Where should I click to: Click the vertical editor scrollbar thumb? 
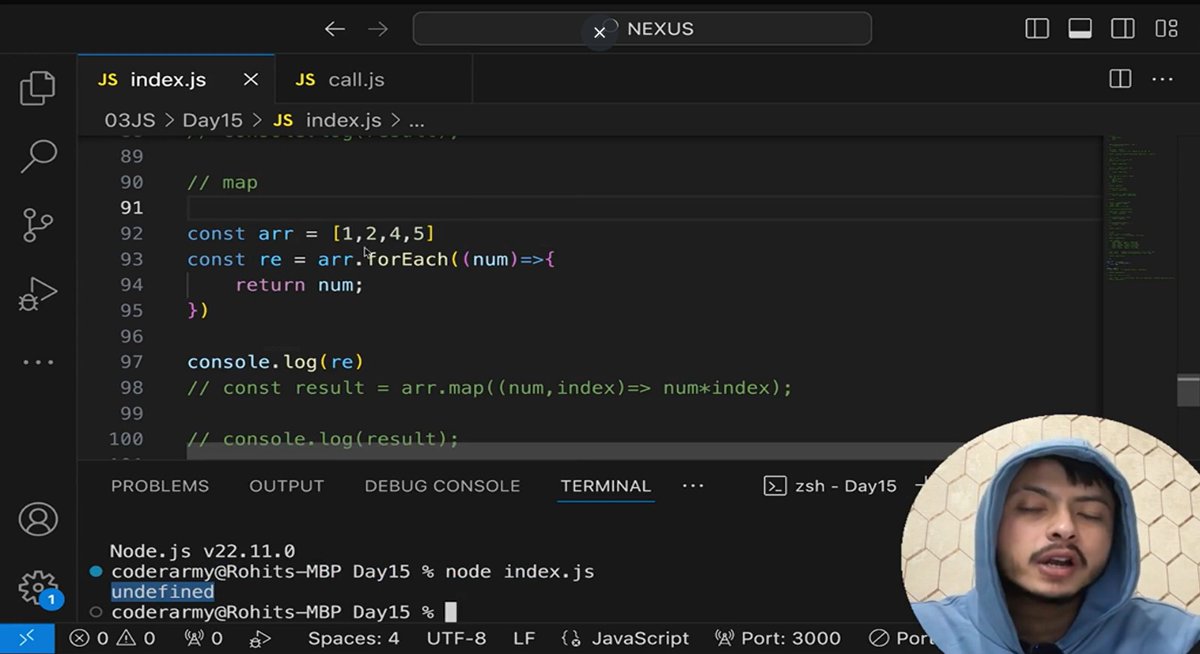pos(1188,391)
